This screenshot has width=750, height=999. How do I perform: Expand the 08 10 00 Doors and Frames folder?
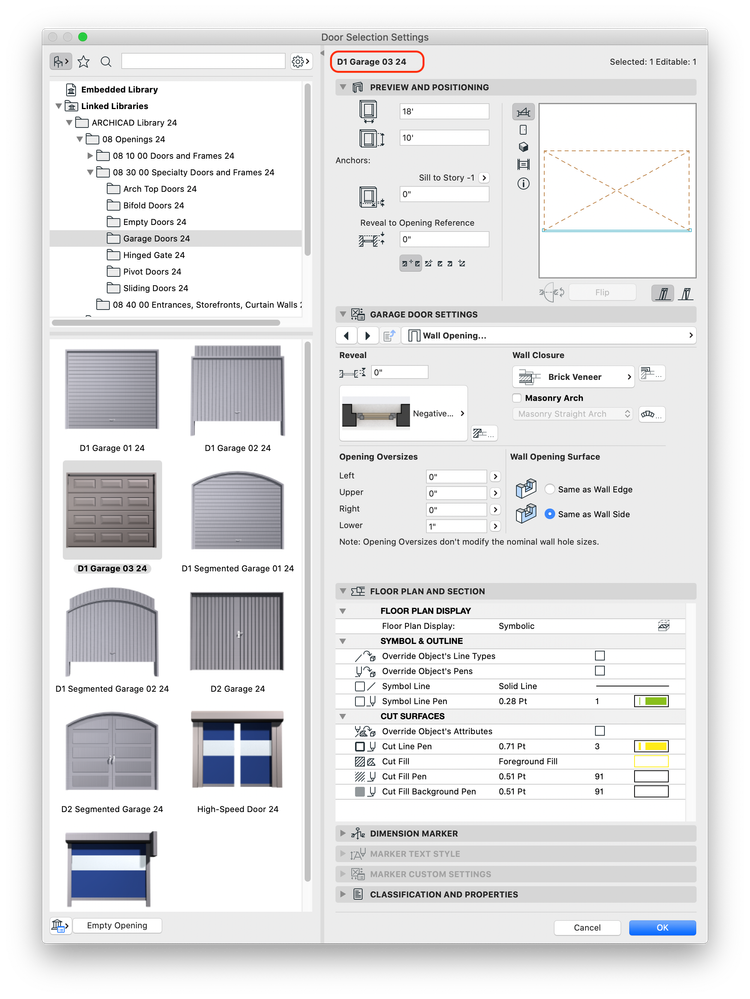click(x=90, y=155)
